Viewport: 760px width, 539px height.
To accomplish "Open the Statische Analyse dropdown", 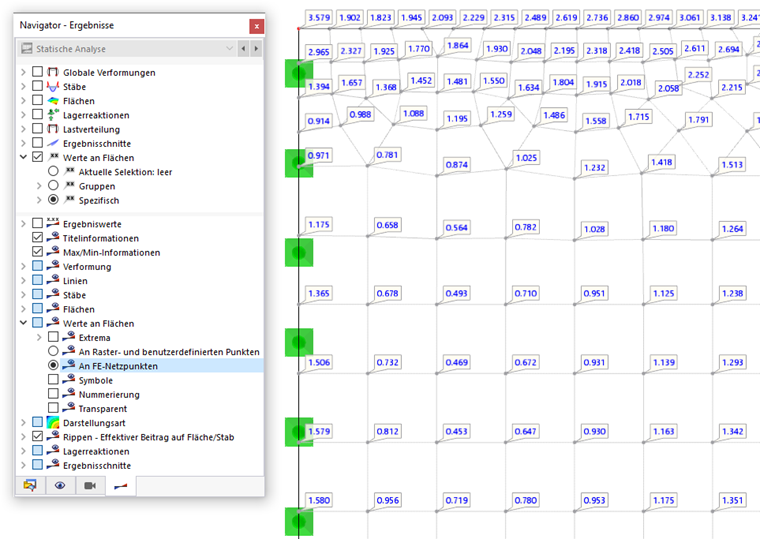I will click(229, 48).
